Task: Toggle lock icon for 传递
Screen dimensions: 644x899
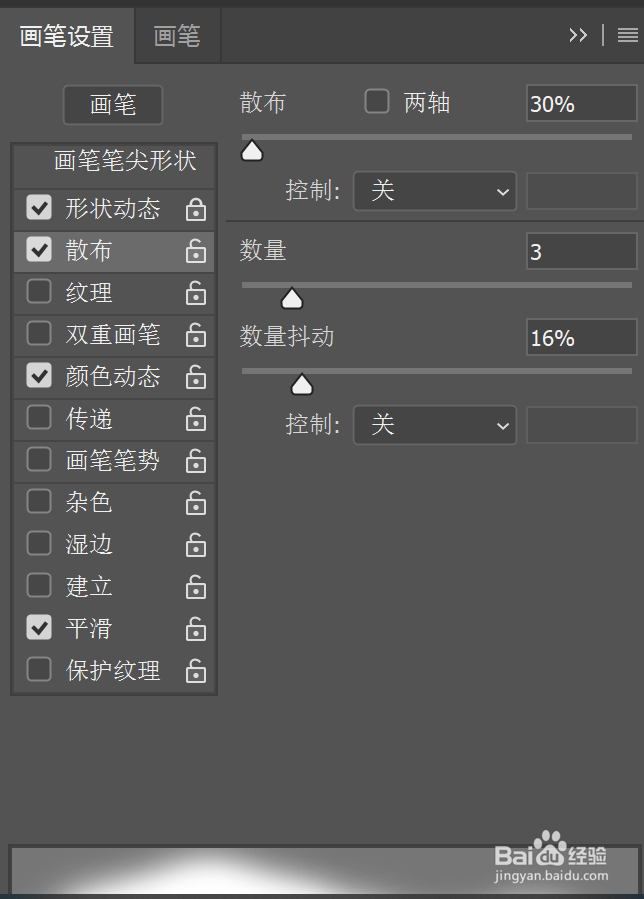Action: pyautogui.click(x=196, y=419)
